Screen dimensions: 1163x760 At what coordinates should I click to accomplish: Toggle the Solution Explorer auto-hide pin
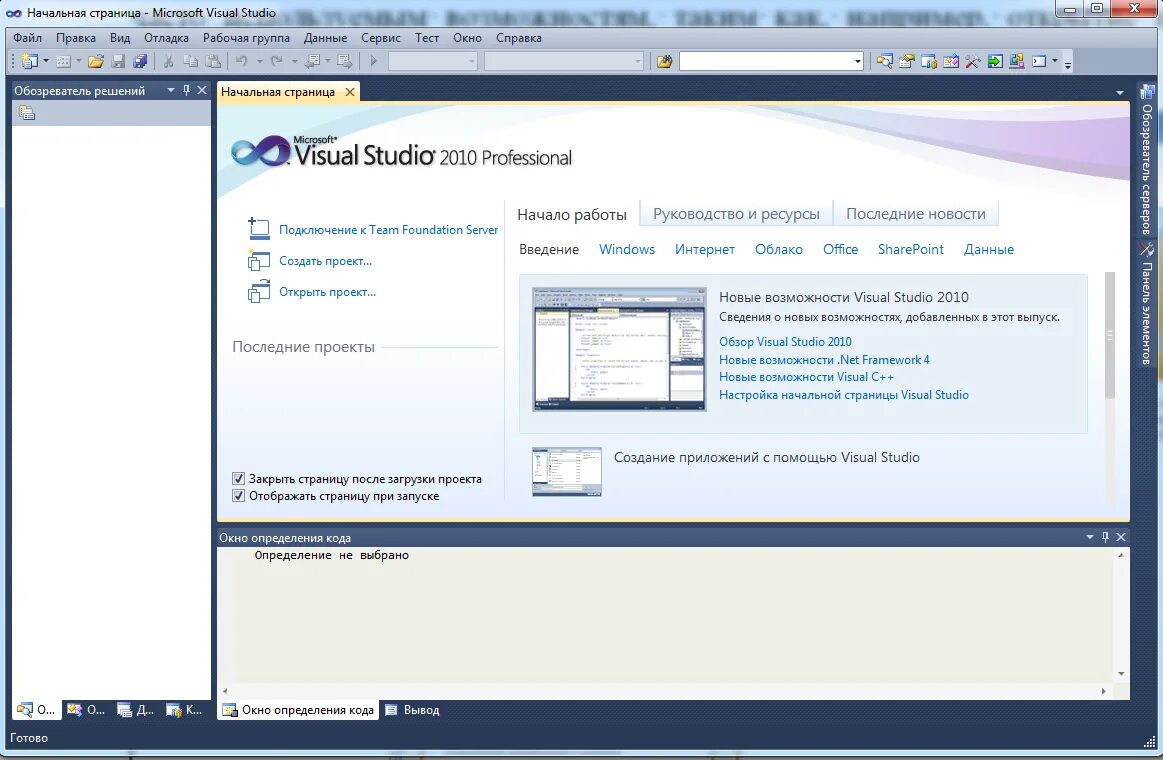click(186, 90)
